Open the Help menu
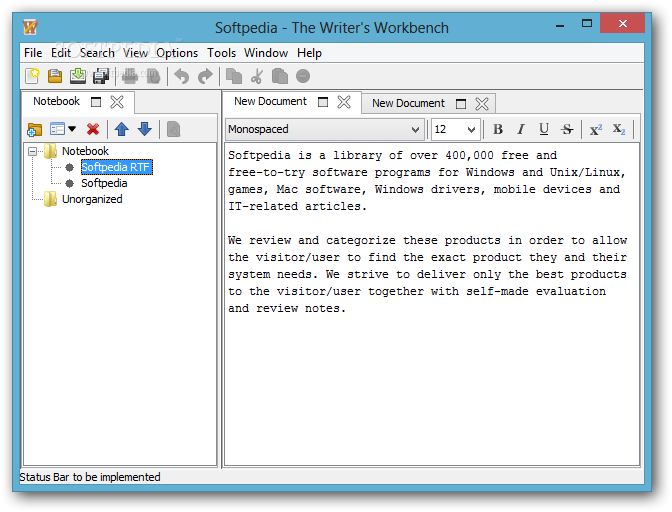 click(309, 53)
